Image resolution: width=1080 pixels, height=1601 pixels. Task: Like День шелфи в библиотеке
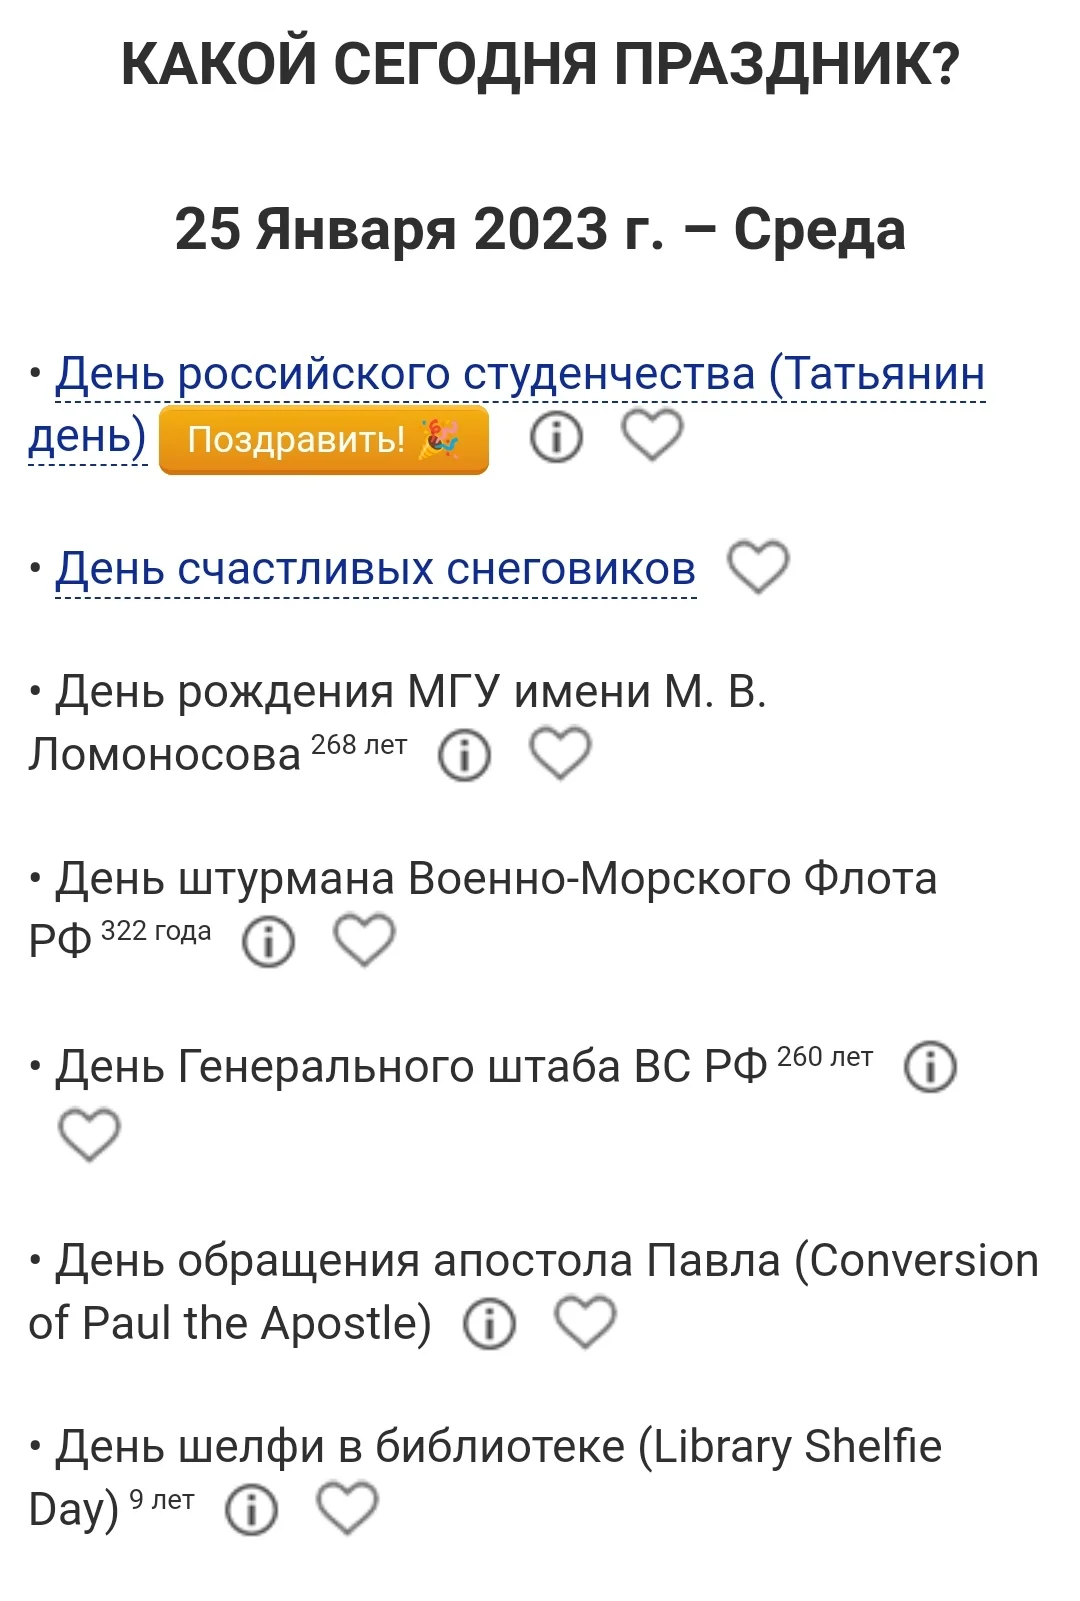347,1508
